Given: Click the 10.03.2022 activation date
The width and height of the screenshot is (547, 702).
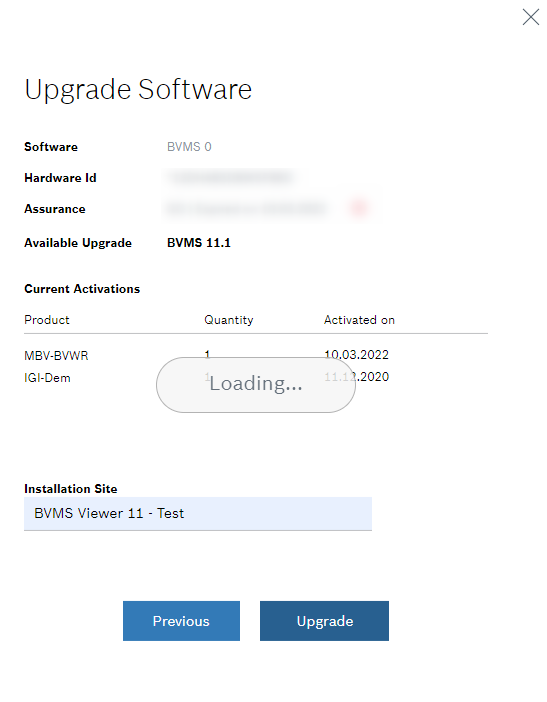Looking at the screenshot, I should [356, 355].
